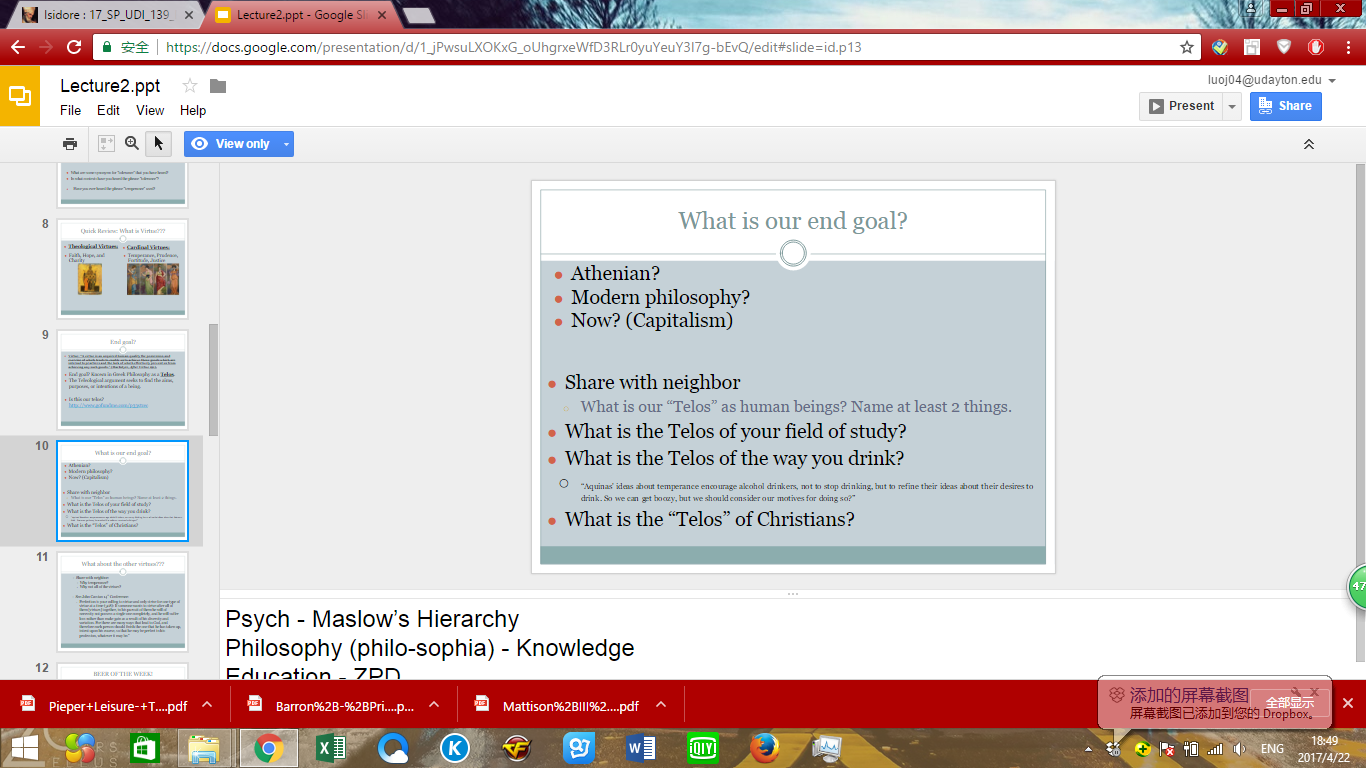Open Firefox from the Windows taskbar
The width and height of the screenshot is (1366, 768).
(x=764, y=747)
